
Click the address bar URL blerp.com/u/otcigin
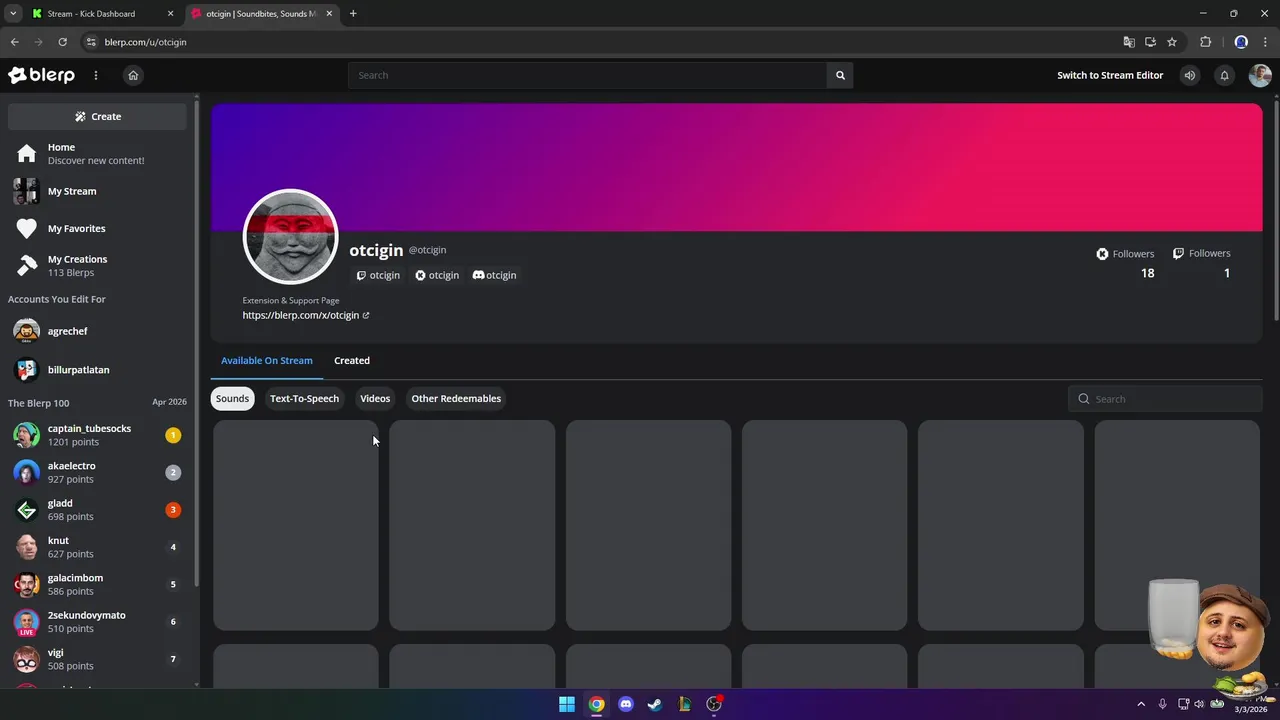pos(145,42)
